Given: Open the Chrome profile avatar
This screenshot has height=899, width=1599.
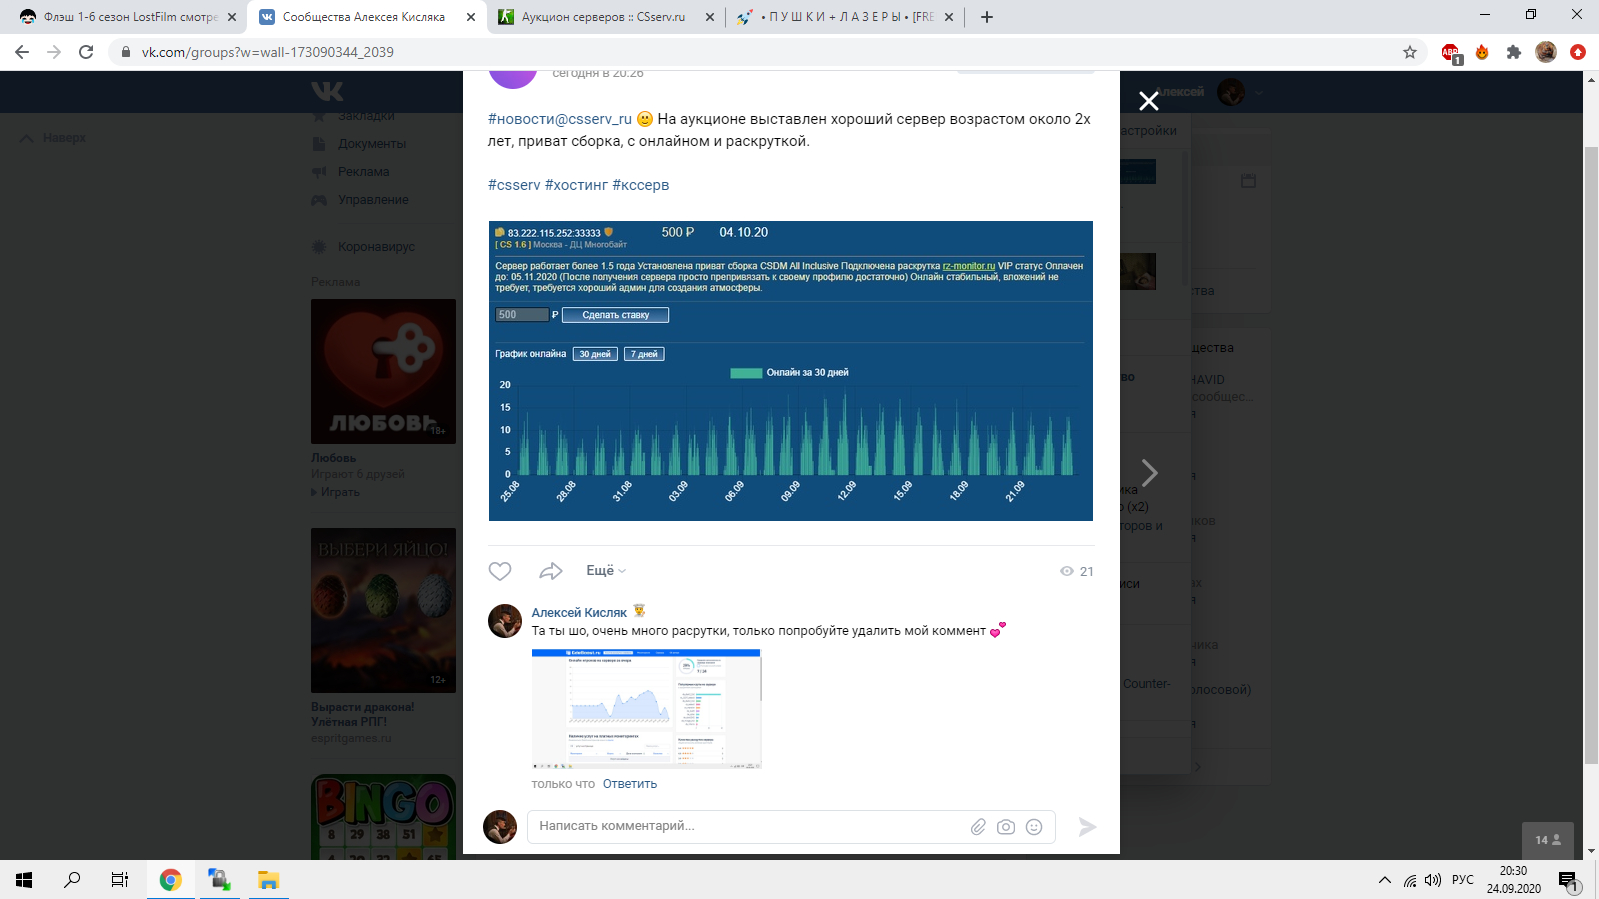Looking at the screenshot, I should 1546,52.
